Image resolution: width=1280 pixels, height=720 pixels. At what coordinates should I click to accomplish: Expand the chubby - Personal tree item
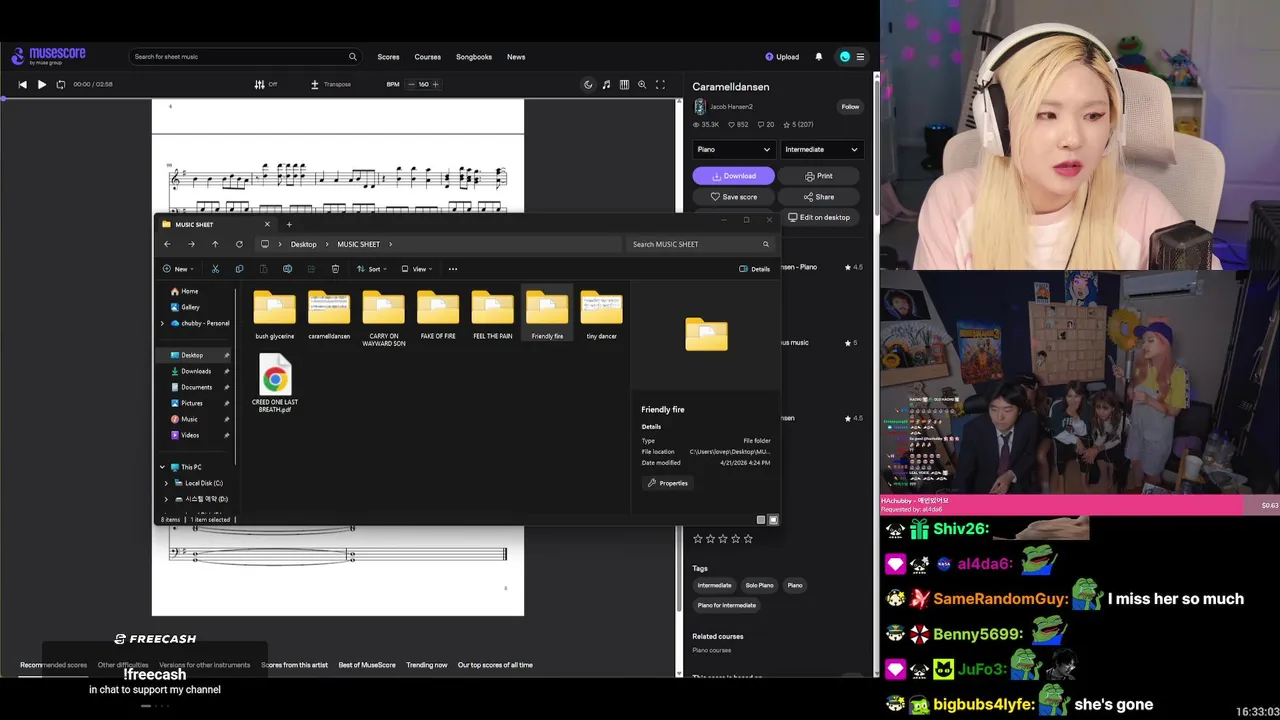(x=162, y=323)
